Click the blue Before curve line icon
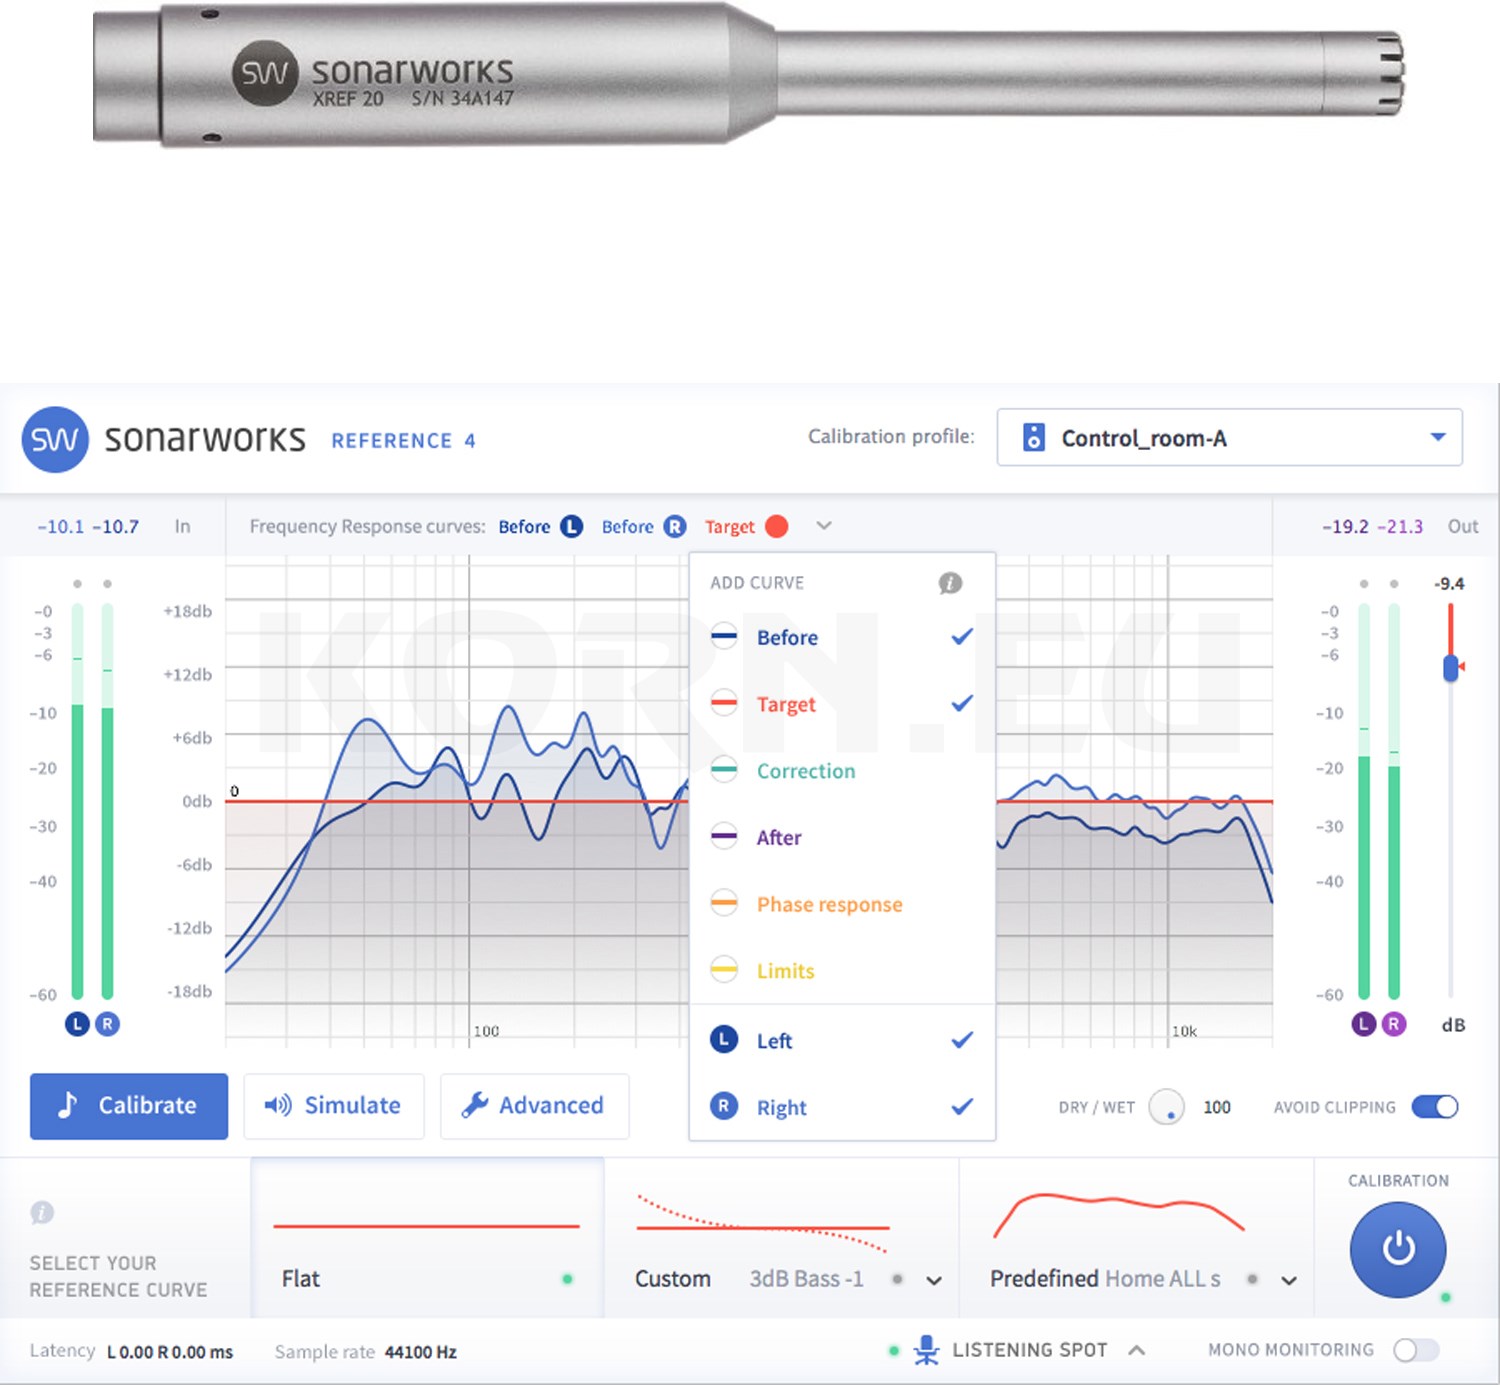Screen dimensions: 1500x1385 click(x=724, y=636)
